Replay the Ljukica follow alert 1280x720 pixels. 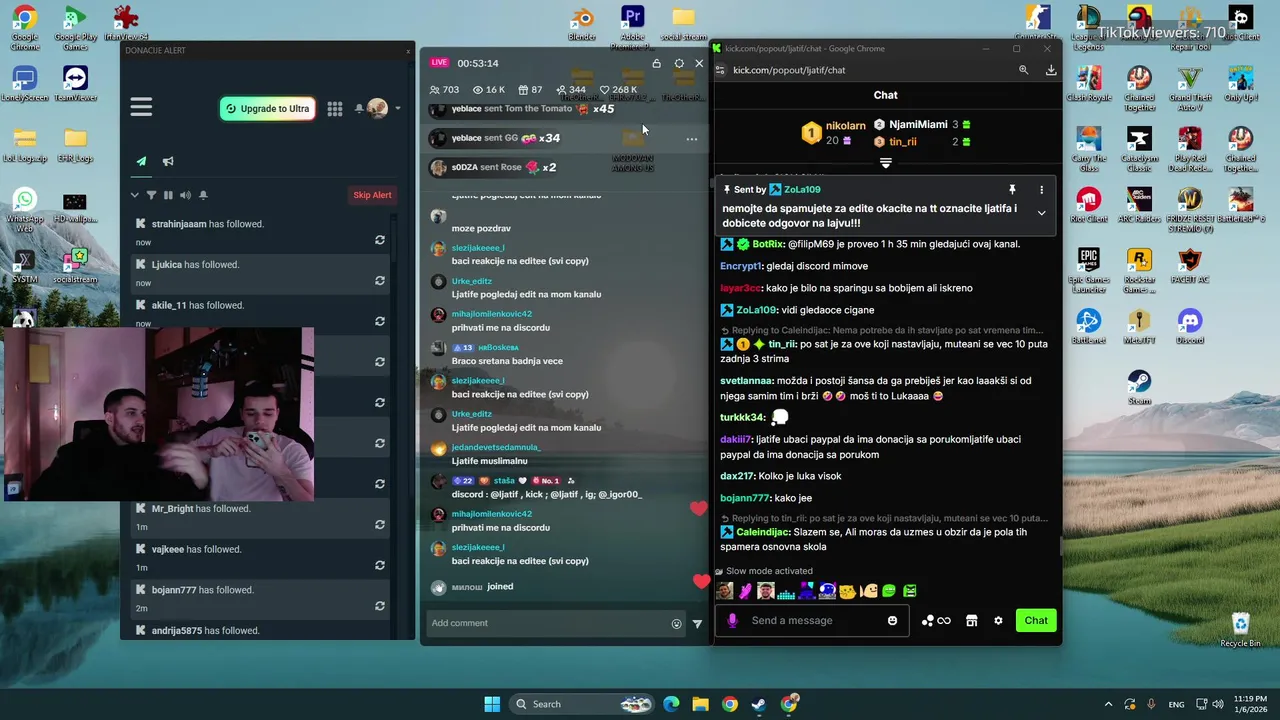coord(380,281)
